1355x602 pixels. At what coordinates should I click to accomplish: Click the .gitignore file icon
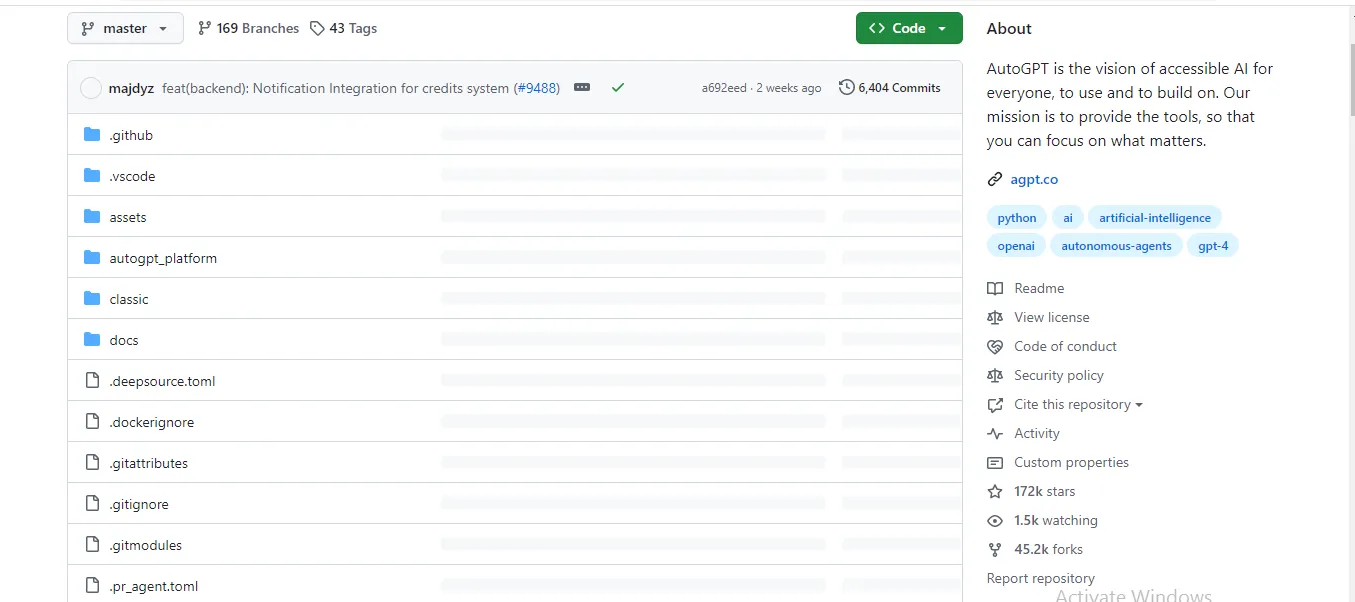pyautogui.click(x=92, y=503)
